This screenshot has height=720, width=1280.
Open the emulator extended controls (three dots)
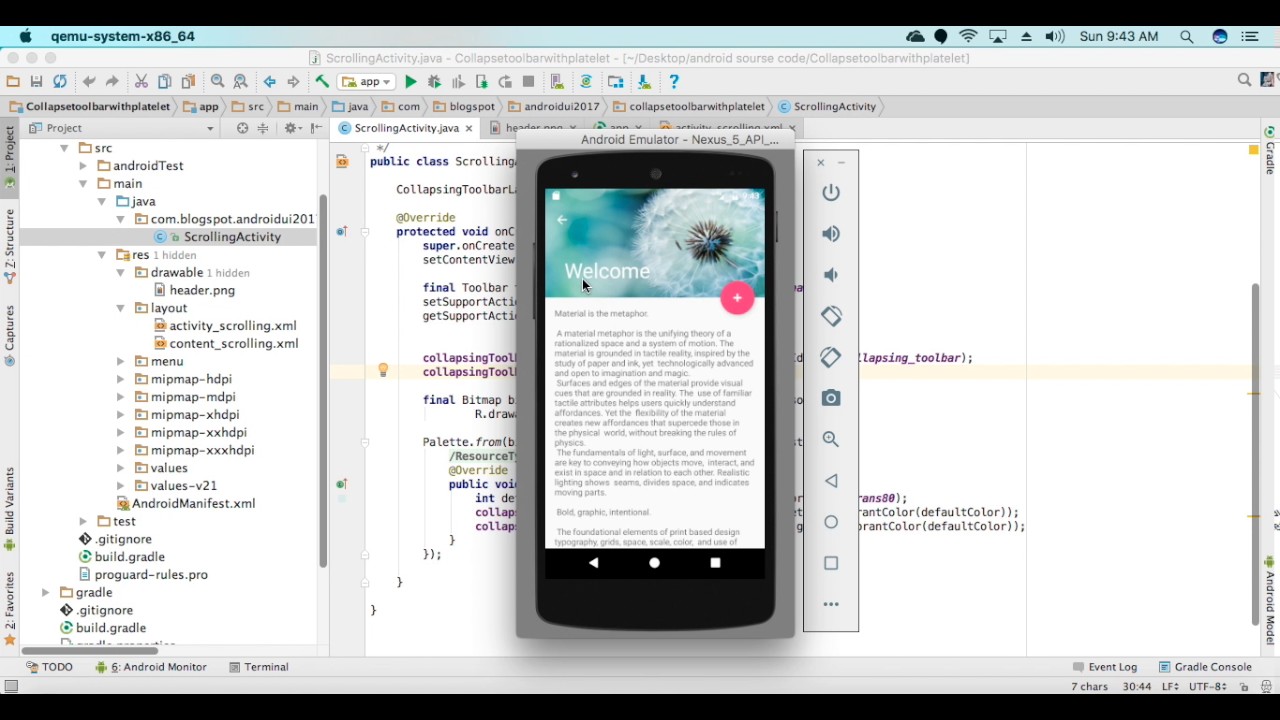(x=831, y=604)
